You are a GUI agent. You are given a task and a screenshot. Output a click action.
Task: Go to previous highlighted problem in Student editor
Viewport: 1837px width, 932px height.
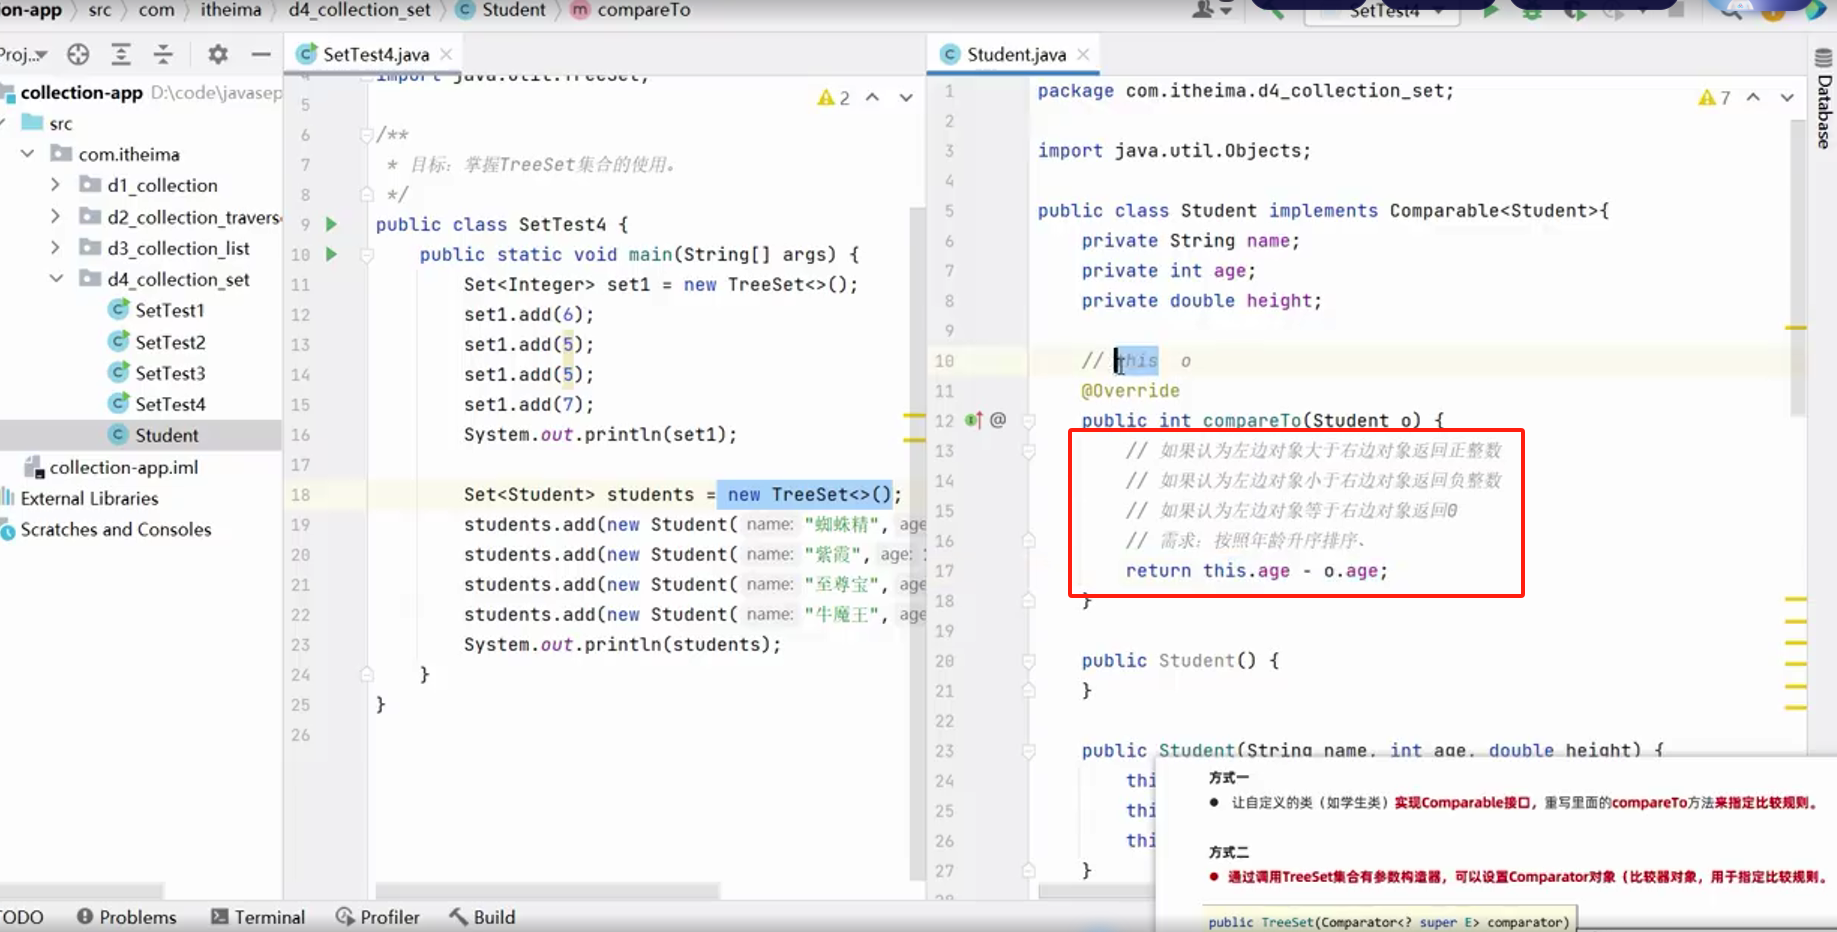click(x=1753, y=97)
